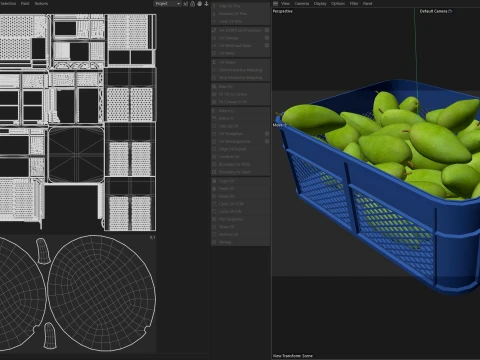This screenshot has width=480, height=360.
Task: Click the Perspective view label
Action: (x=283, y=11)
